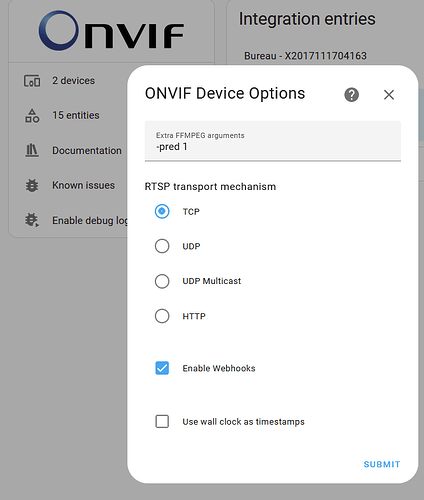Click the bug-play icon for debug logging
This screenshot has height=500, width=424.
tap(32, 220)
